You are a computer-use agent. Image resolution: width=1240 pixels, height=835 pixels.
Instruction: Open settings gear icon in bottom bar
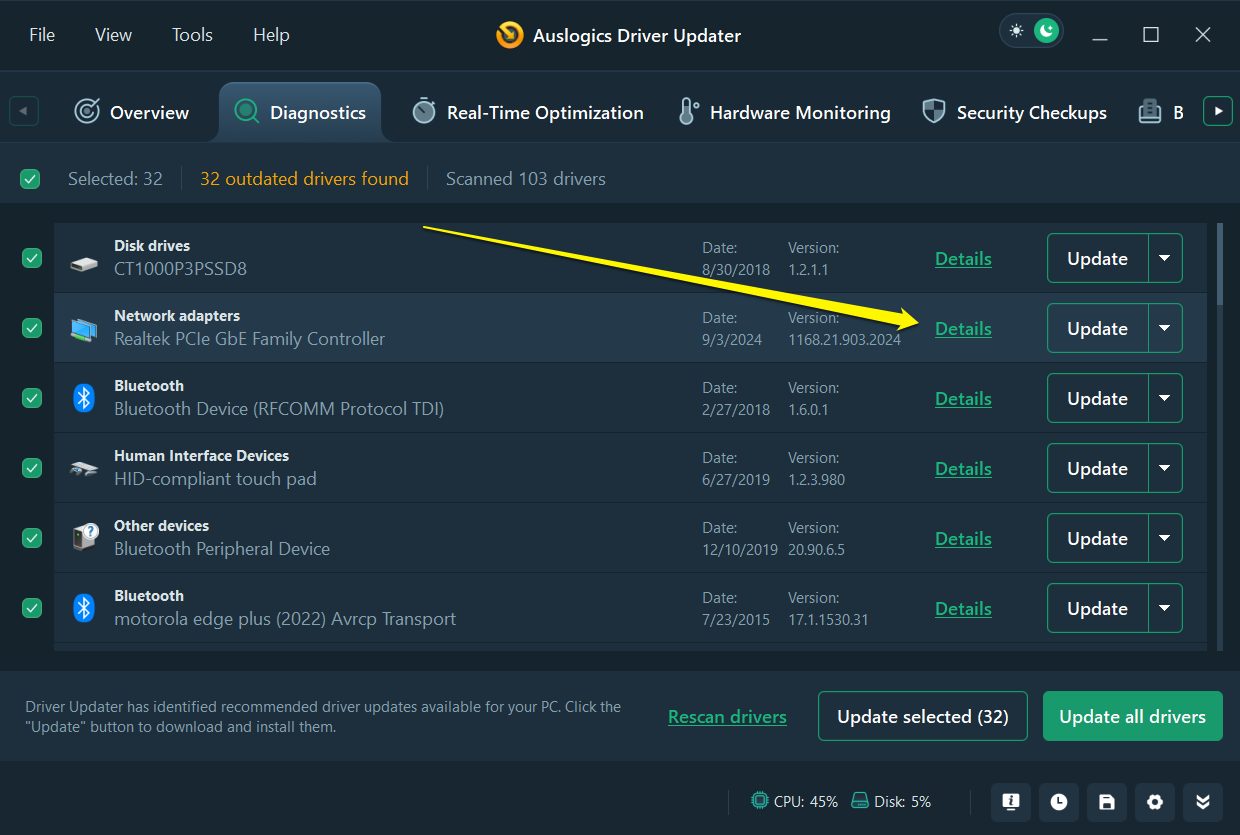click(1155, 802)
